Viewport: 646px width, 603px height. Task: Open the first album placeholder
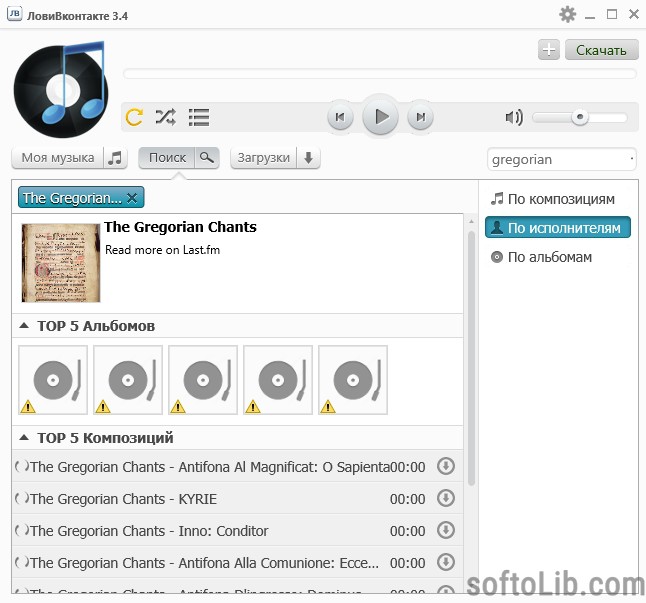coord(53,380)
